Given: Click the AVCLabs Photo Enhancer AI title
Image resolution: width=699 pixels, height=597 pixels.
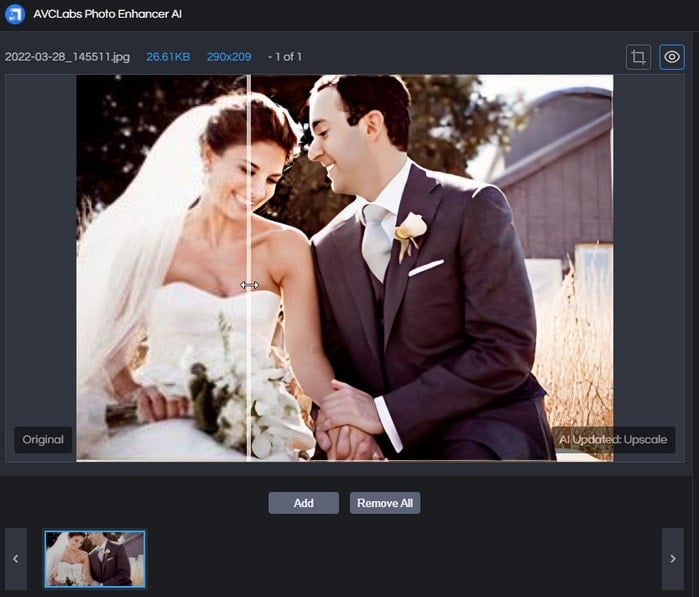Looking at the screenshot, I should coord(107,15).
